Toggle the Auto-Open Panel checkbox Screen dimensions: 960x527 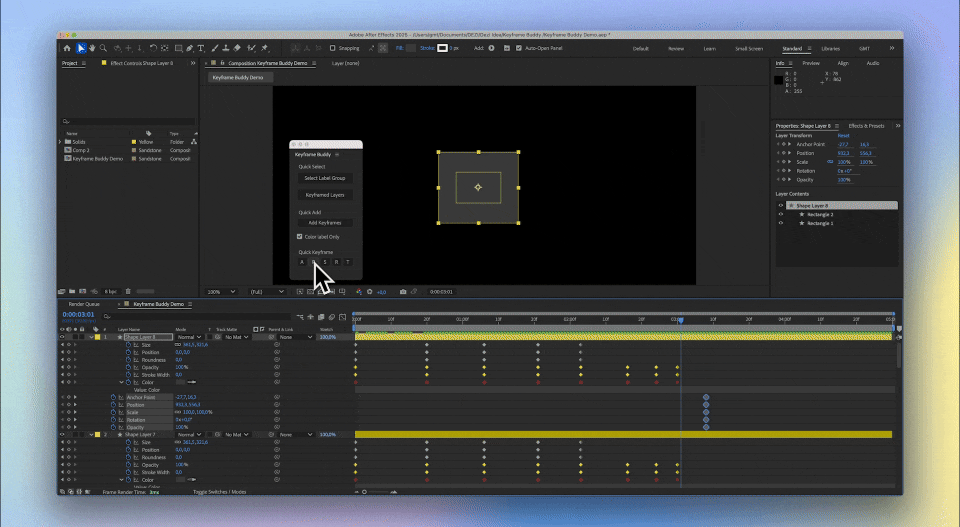coord(519,48)
